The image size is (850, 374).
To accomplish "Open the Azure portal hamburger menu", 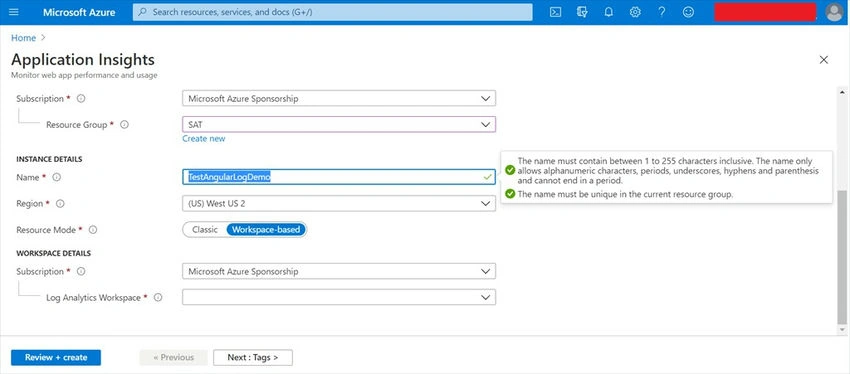I will click(x=15, y=12).
